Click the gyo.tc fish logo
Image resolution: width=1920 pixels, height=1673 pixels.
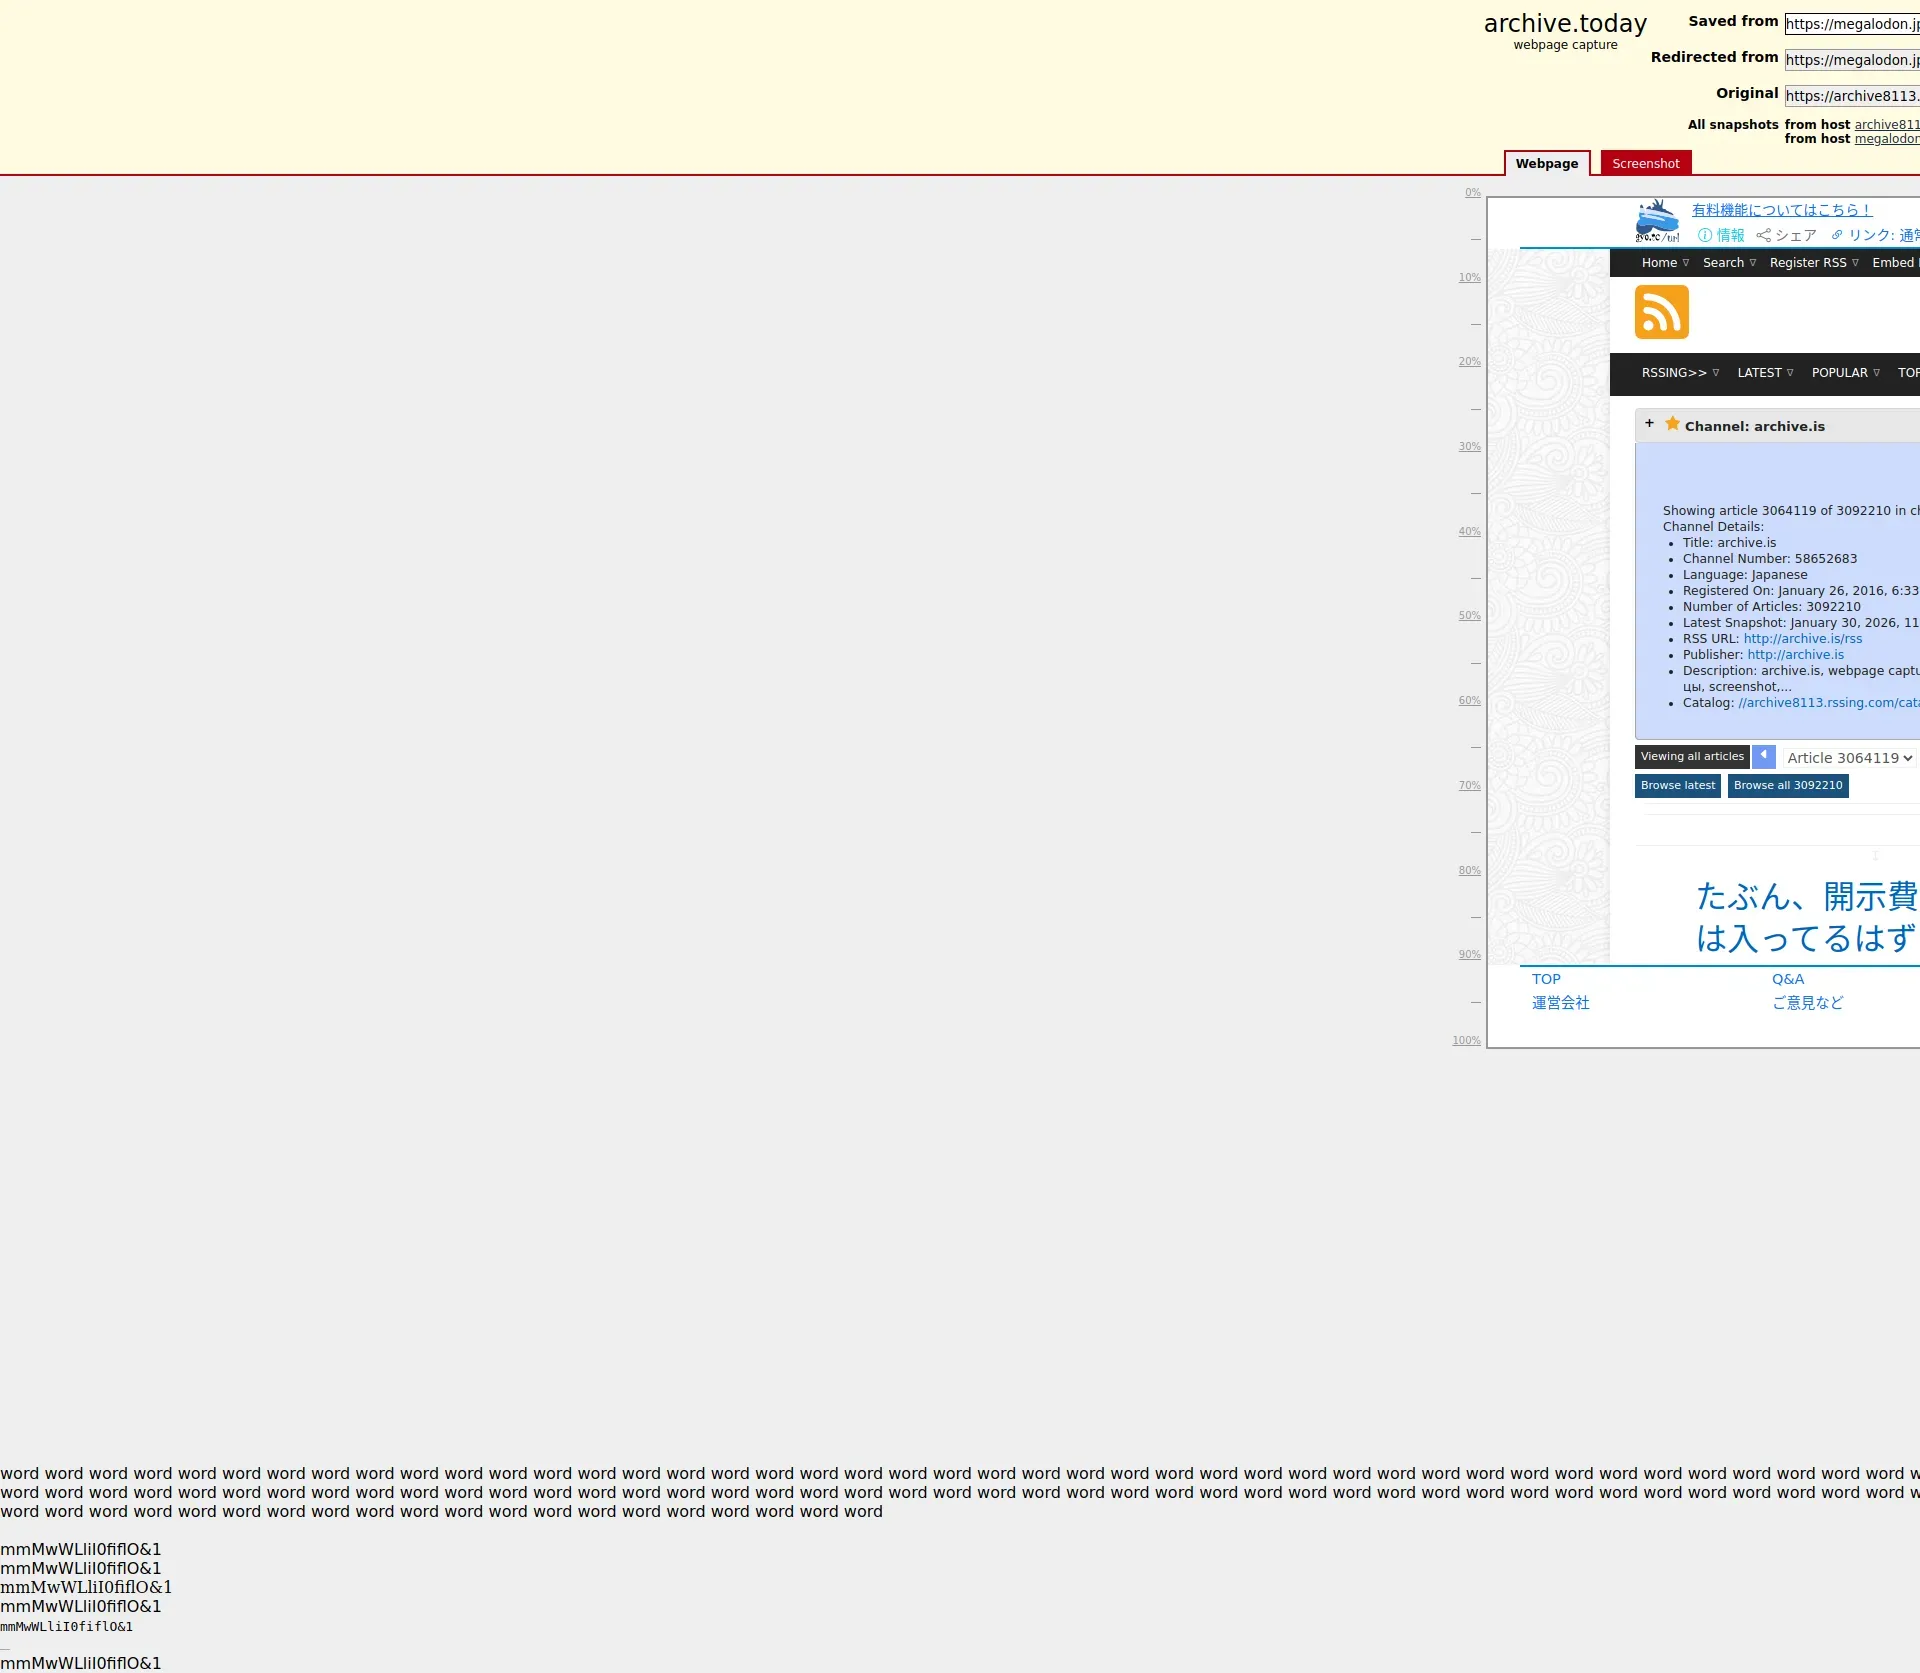point(1657,221)
